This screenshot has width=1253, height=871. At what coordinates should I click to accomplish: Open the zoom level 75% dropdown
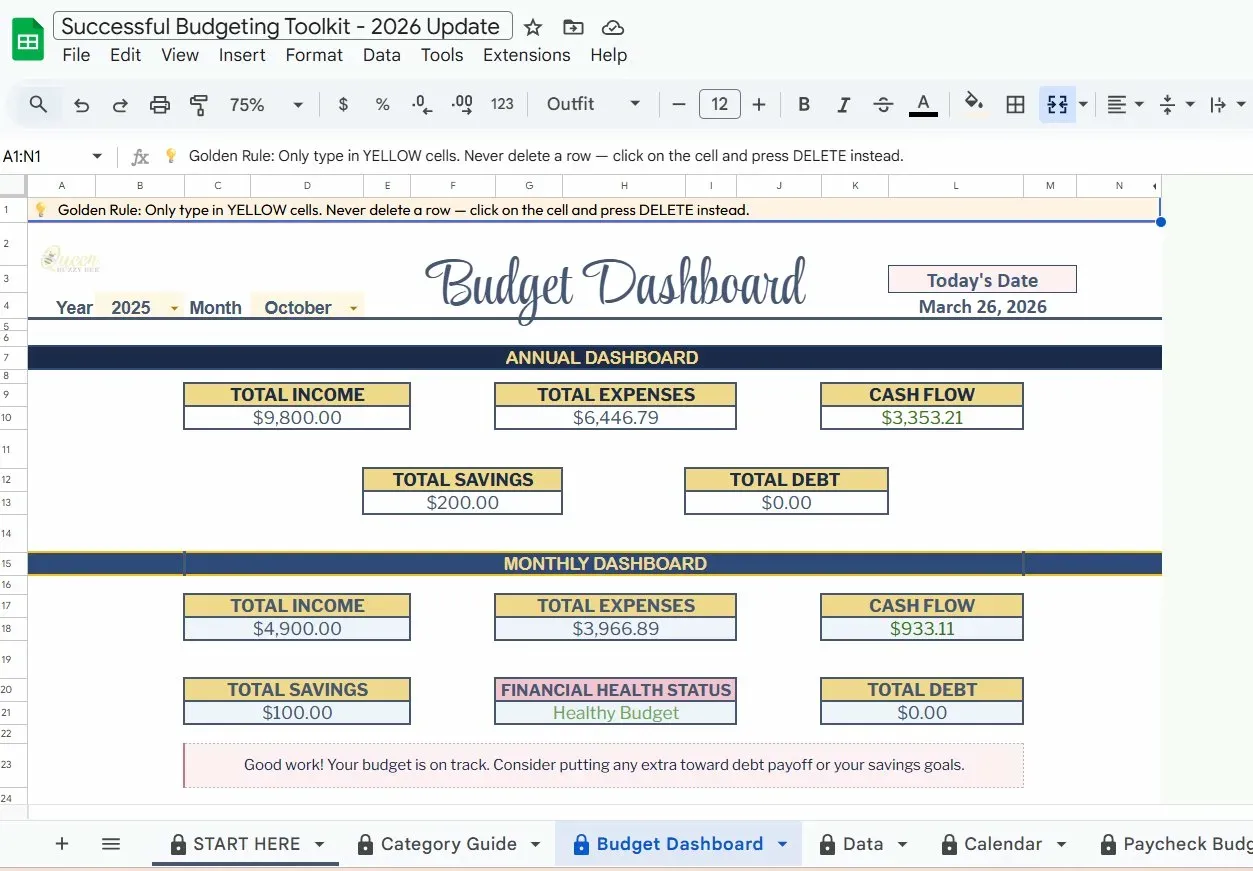pos(266,104)
